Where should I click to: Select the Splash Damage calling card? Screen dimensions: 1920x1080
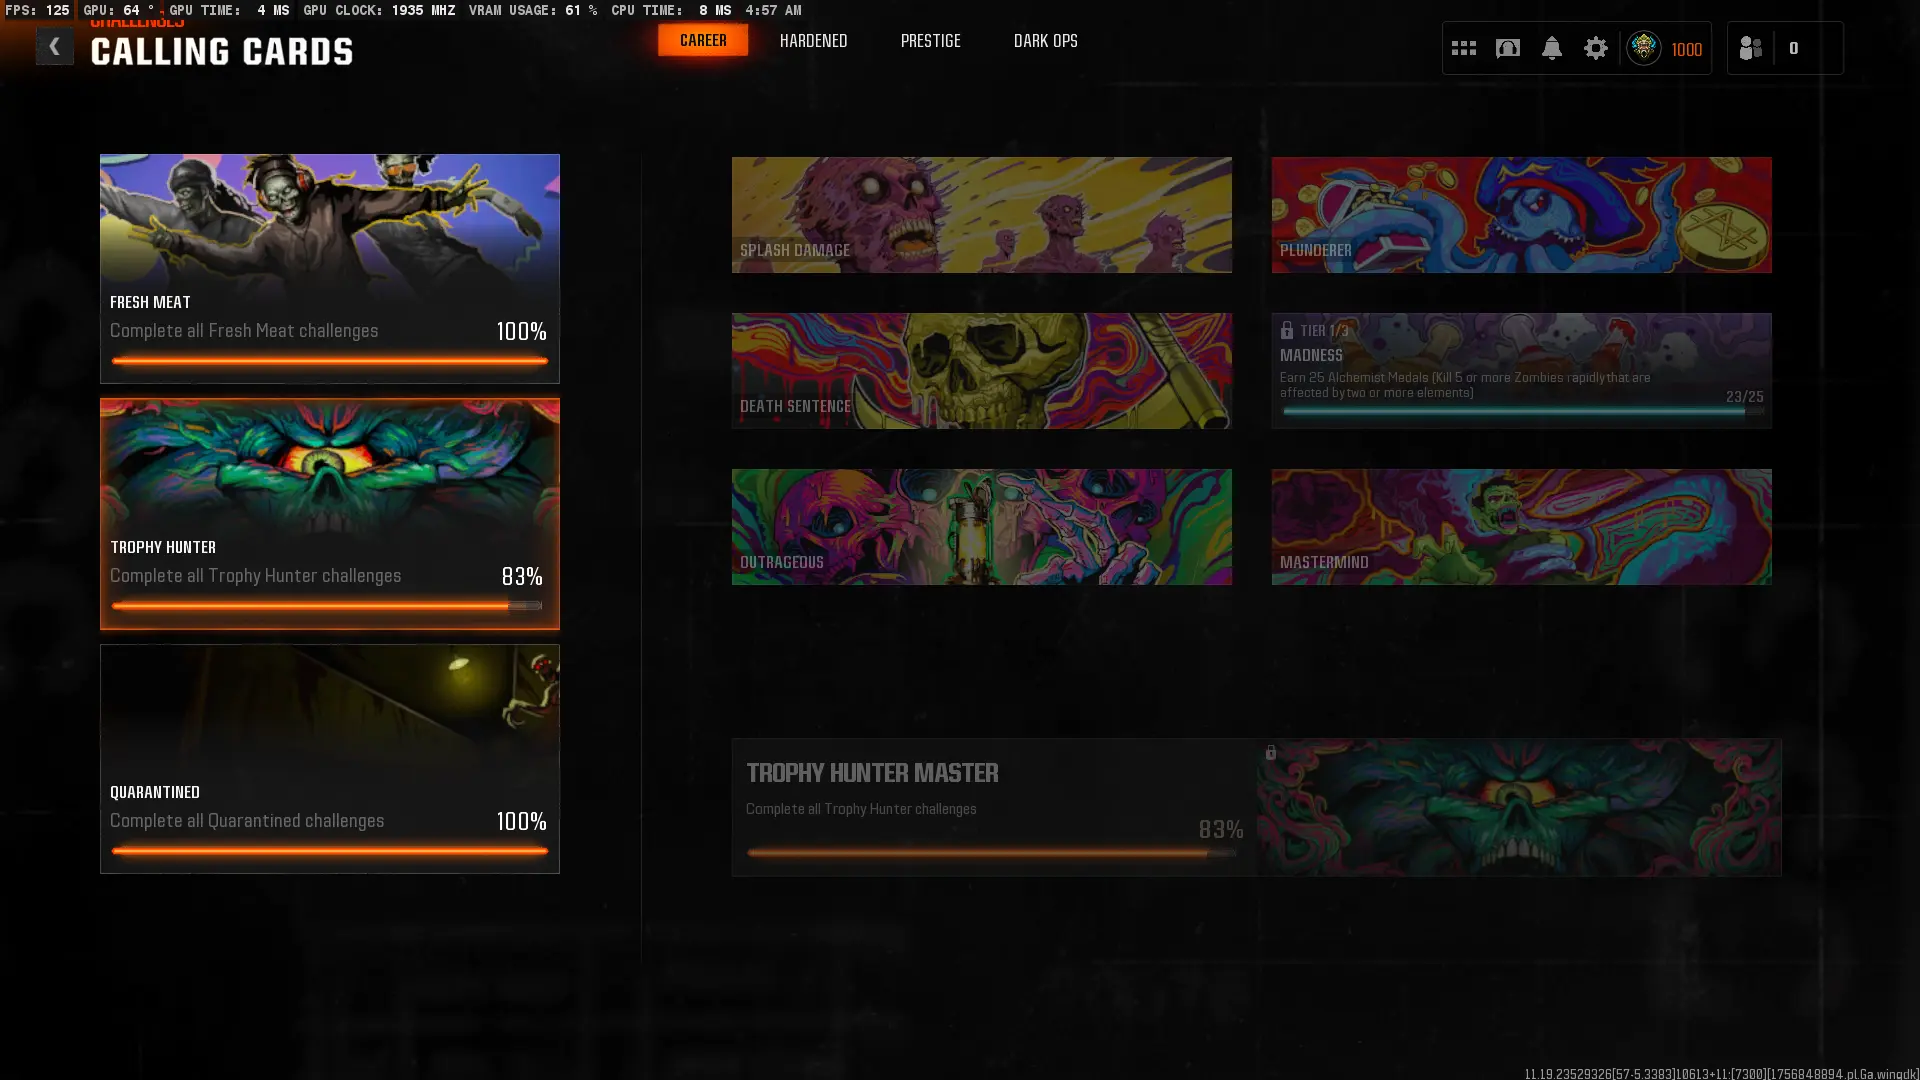[x=981, y=214]
